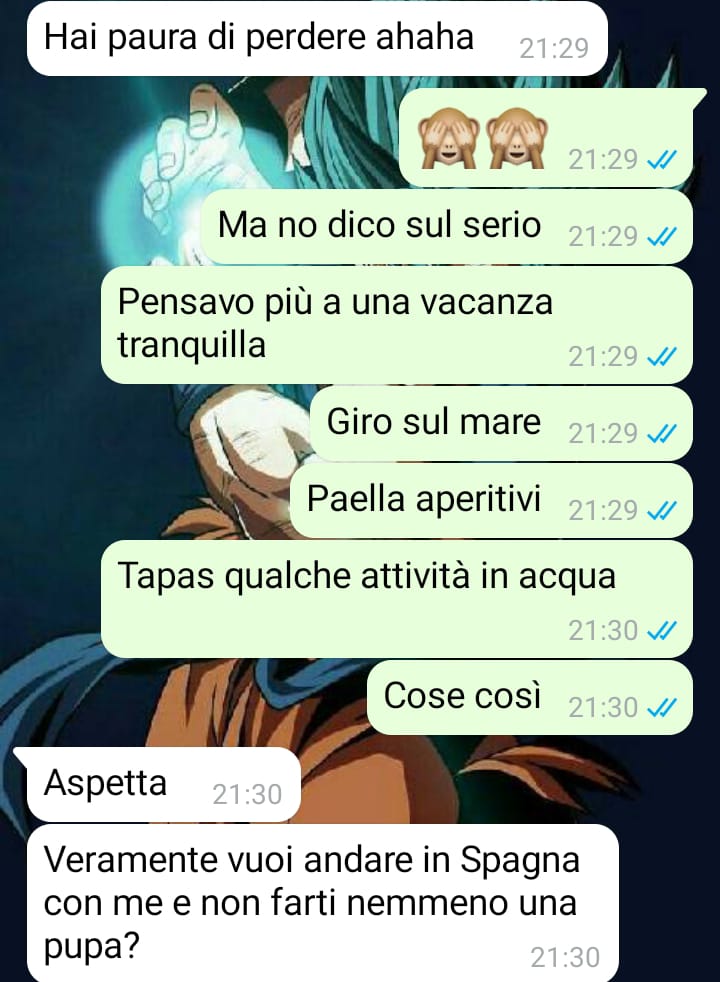Select 'Pensavo più a una vacanza tranquilla' message

tap(397, 324)
